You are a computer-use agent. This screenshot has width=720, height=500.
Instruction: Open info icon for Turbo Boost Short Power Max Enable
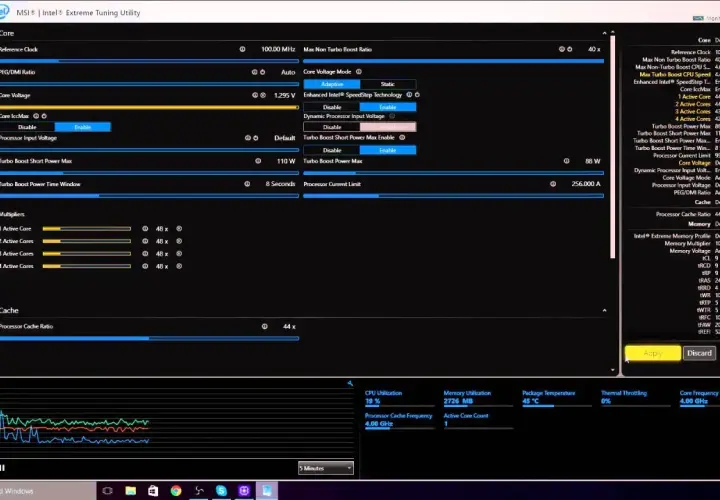pos(402,137)
